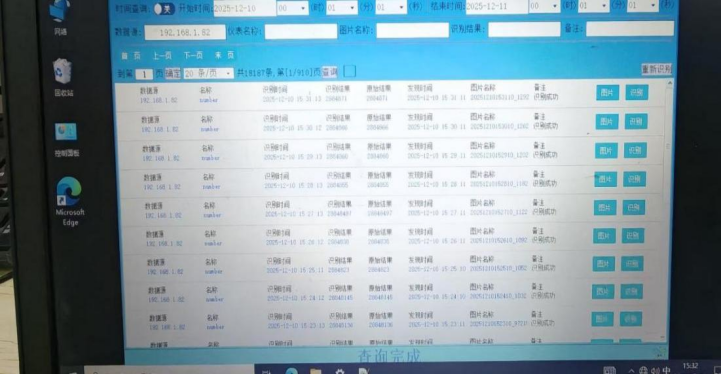Open 图片 for the 15:28:13 row
Screen dimensions: 721x375
[605, 179]
